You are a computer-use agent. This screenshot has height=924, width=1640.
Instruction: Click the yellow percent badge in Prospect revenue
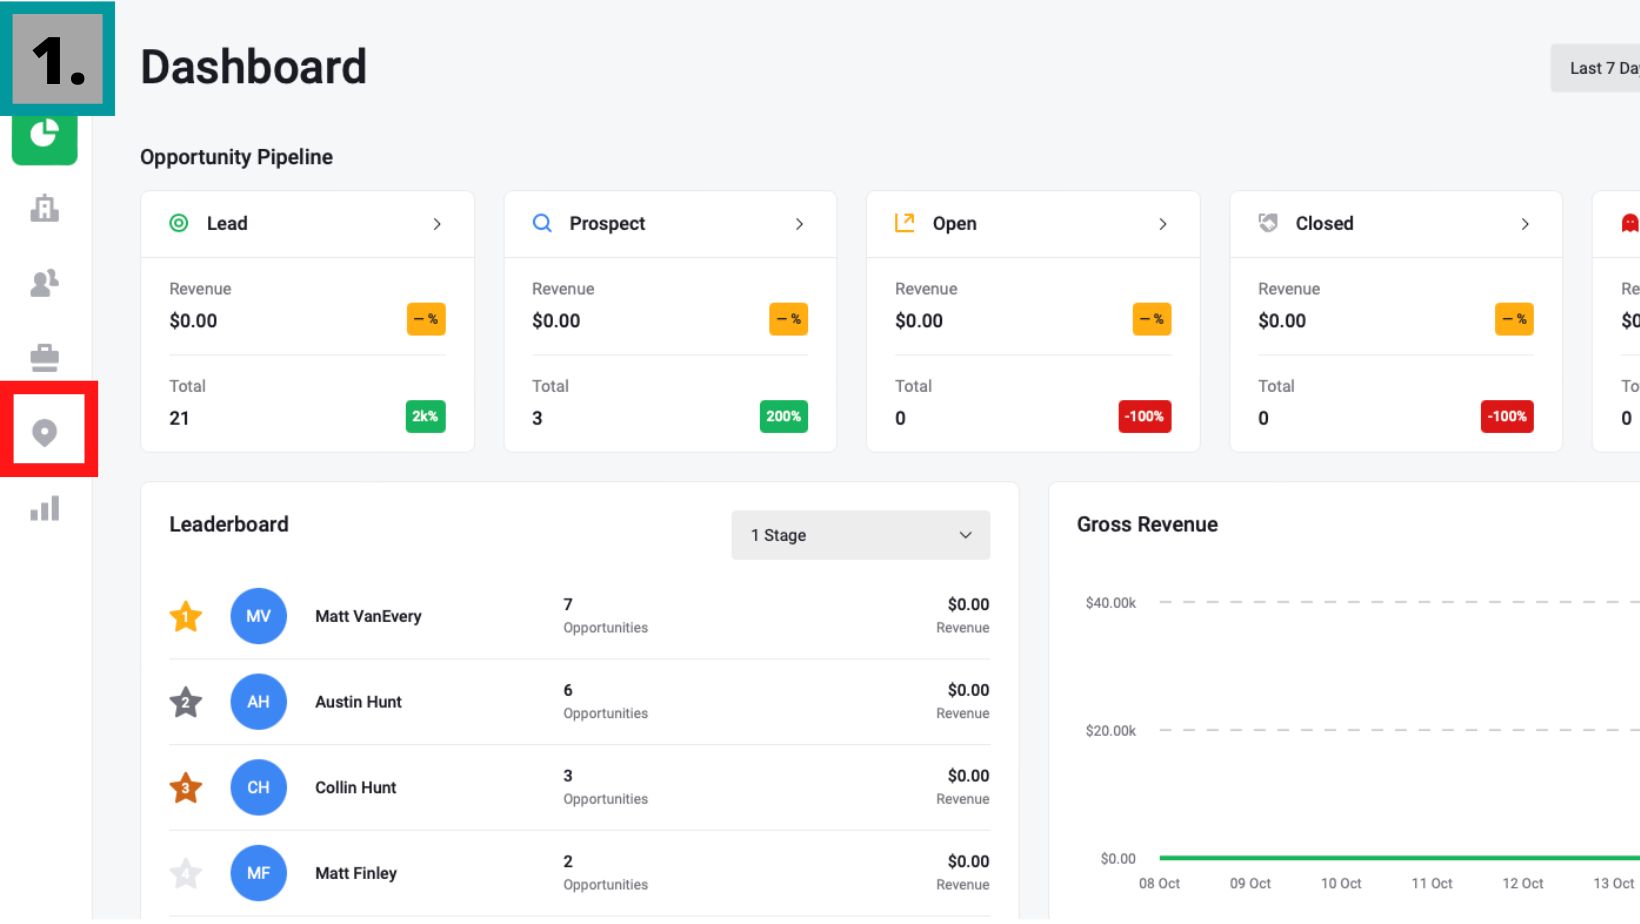(x=789, y=319)
